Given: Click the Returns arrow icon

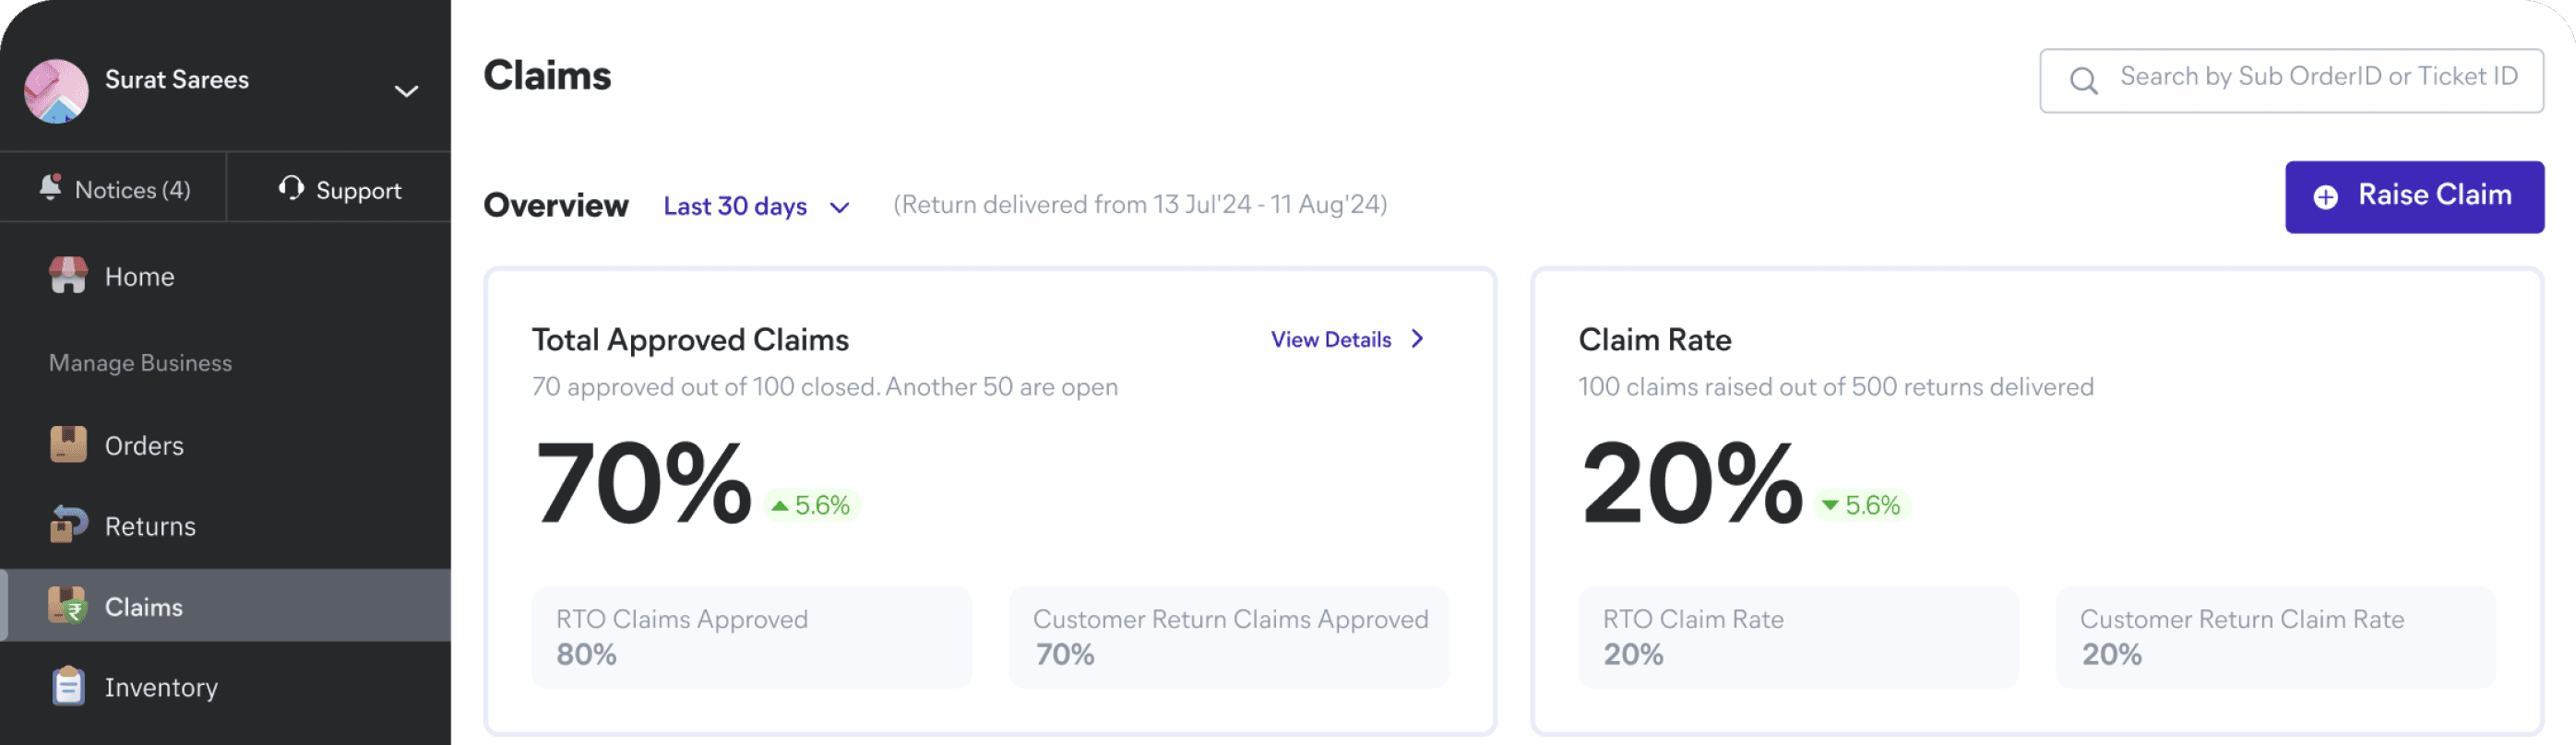Looking at the screenshot, I should pyautogui.click(x=68, y=524).
